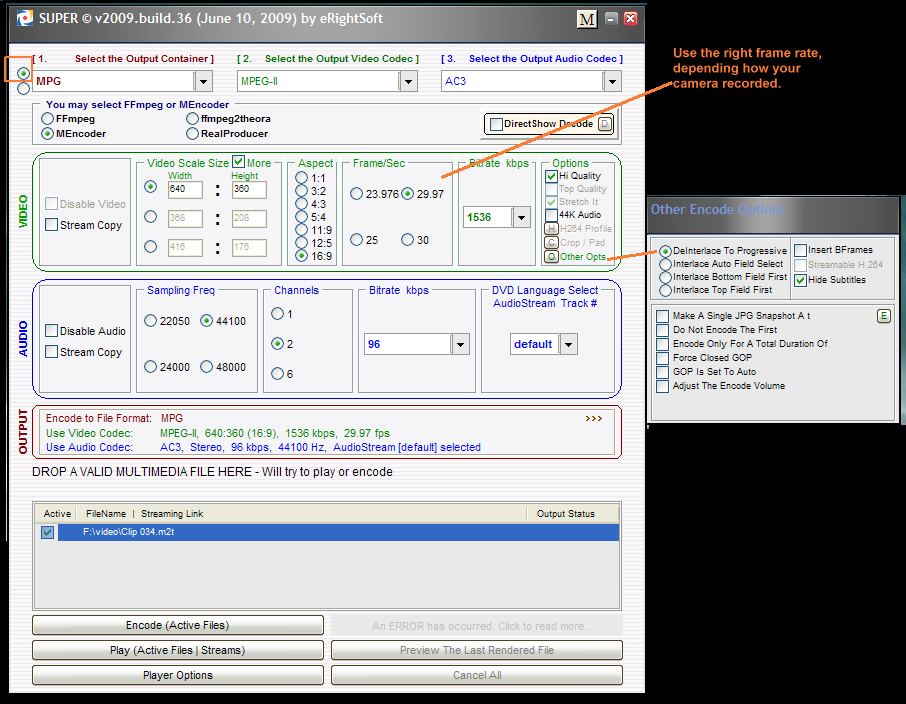Enable Stream Copy in the Audio section
906x704 pixels.
coord(51,351)
